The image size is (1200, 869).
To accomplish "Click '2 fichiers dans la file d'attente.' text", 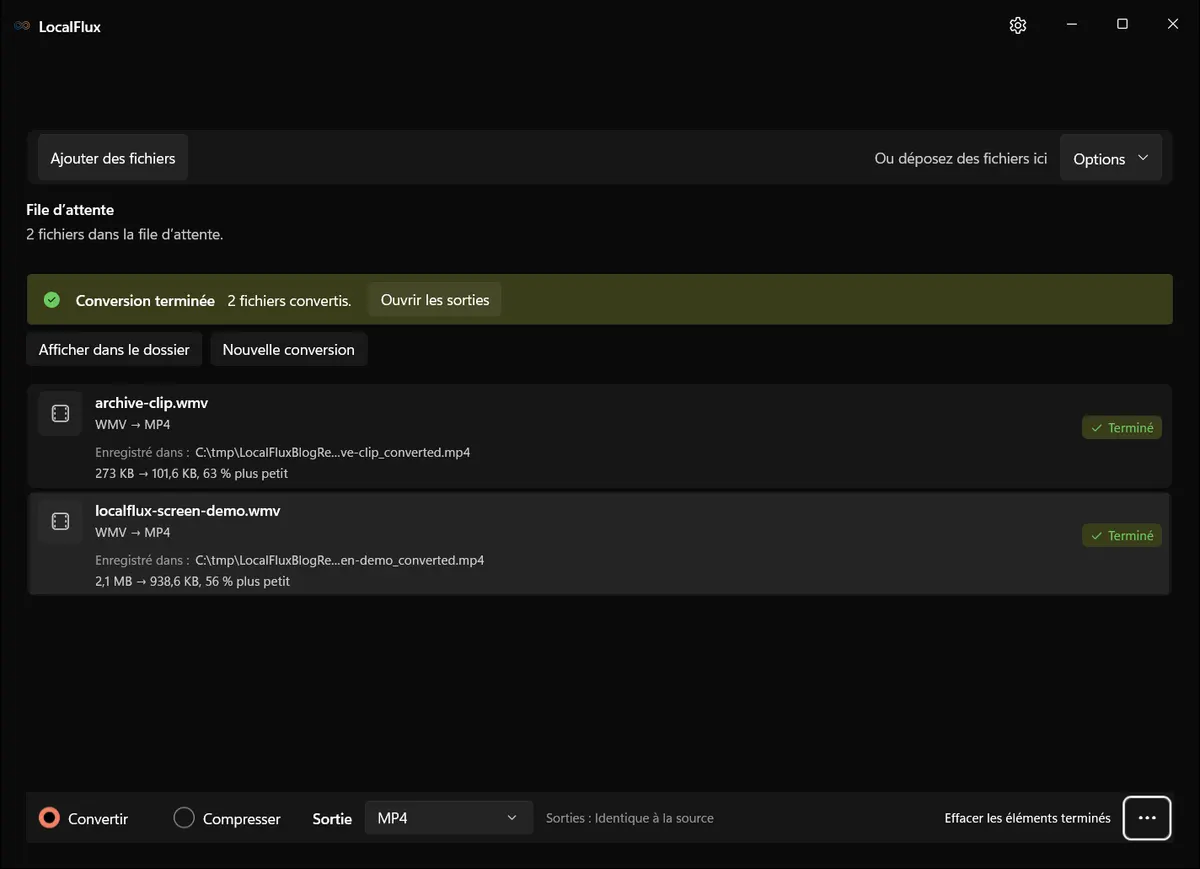I will (x=124, y=235).
